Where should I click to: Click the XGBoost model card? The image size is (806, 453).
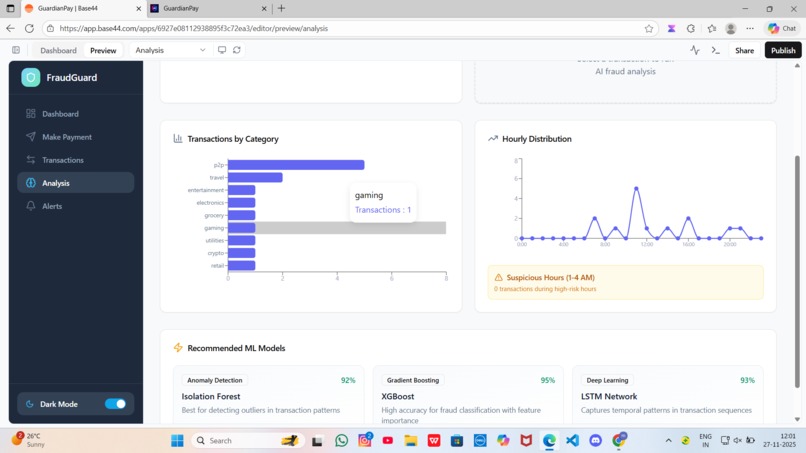[468, 395]
